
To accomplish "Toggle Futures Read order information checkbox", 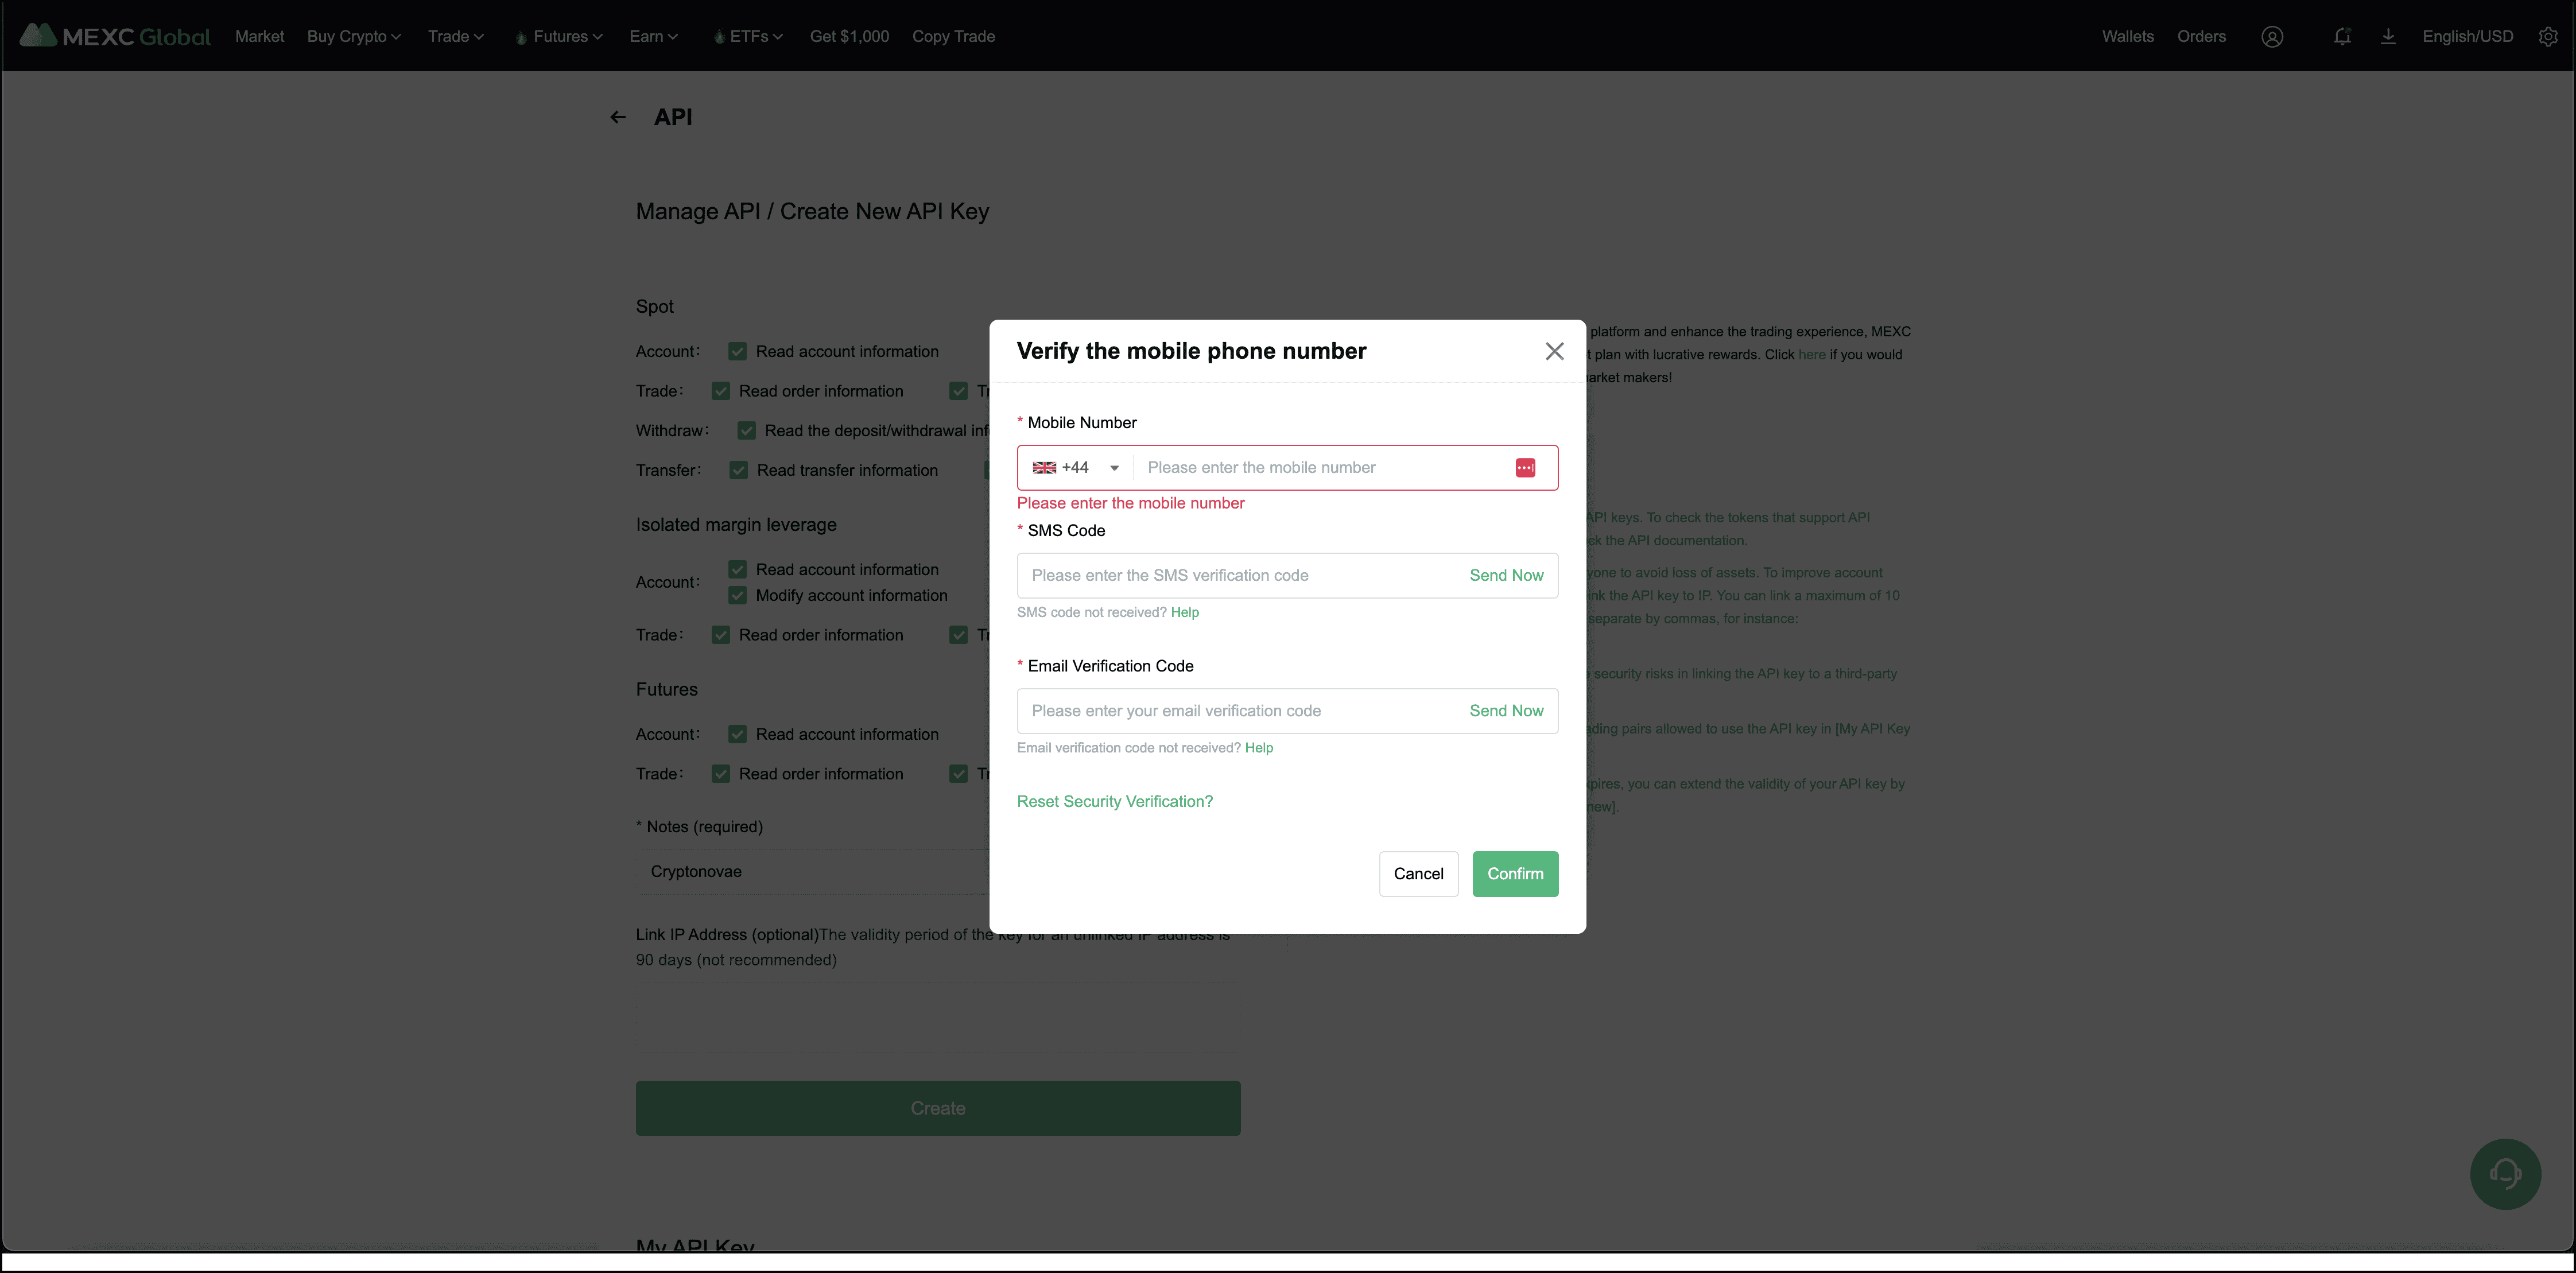I will click(721, 774).
